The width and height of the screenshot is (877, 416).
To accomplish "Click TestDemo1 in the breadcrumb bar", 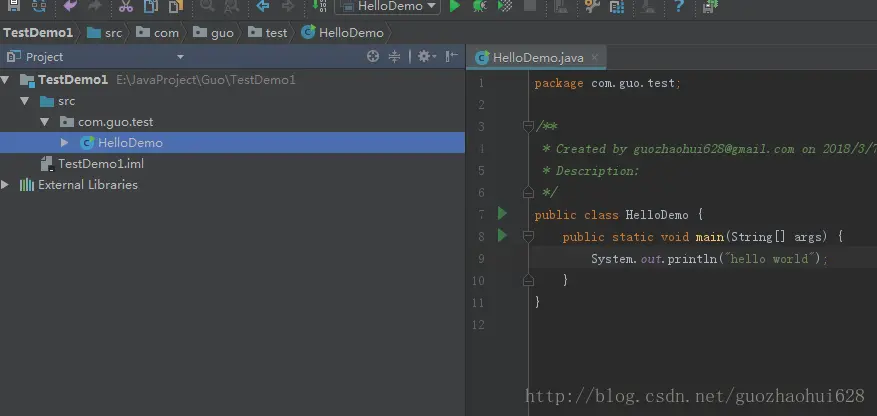I will (38, 33).
